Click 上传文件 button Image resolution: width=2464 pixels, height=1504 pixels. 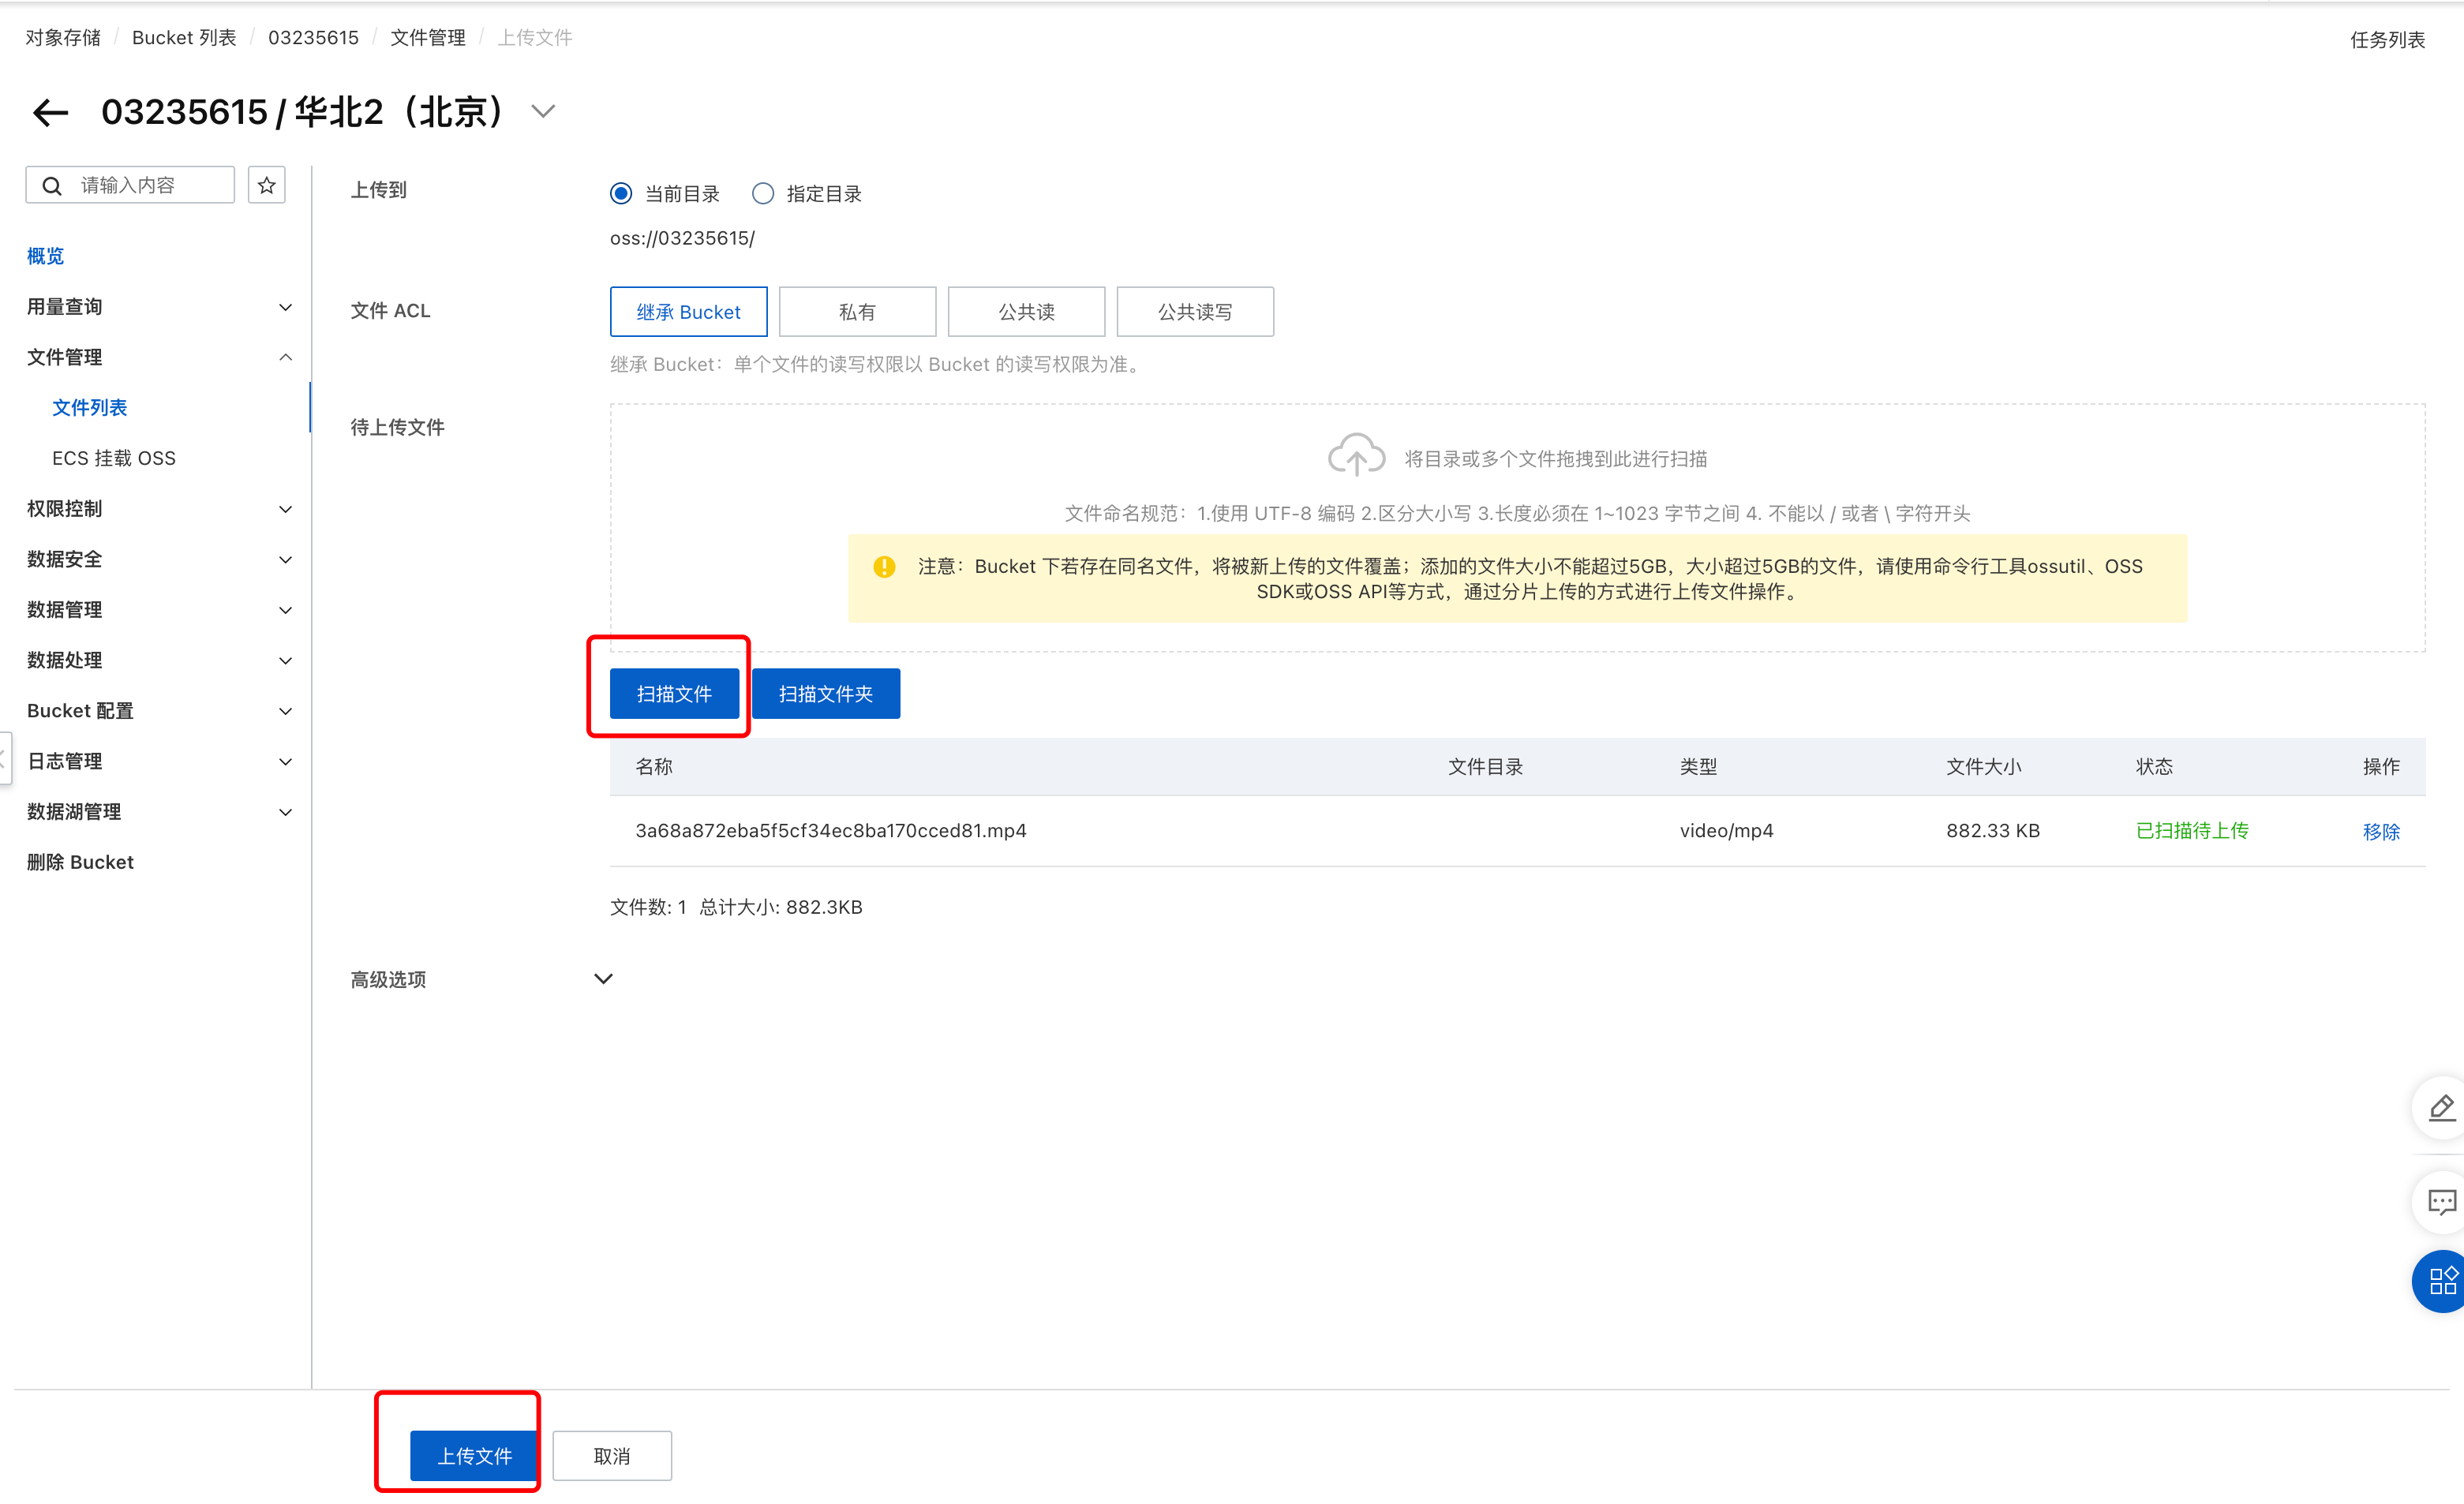[x=474, y=1456]
